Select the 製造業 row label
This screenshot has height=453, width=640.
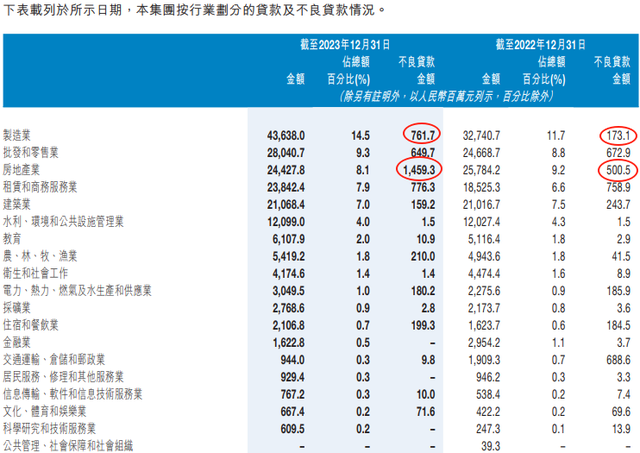pos(17,135)
